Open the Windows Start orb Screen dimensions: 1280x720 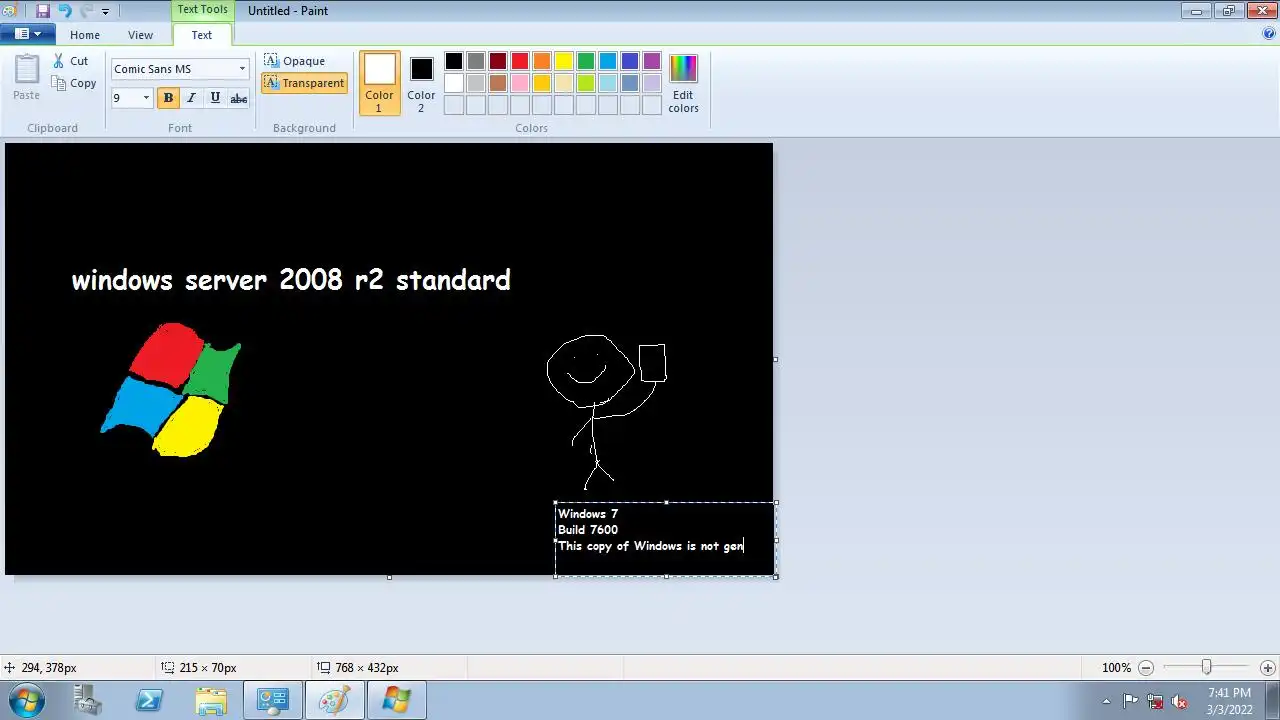click(x=26, y=700)
